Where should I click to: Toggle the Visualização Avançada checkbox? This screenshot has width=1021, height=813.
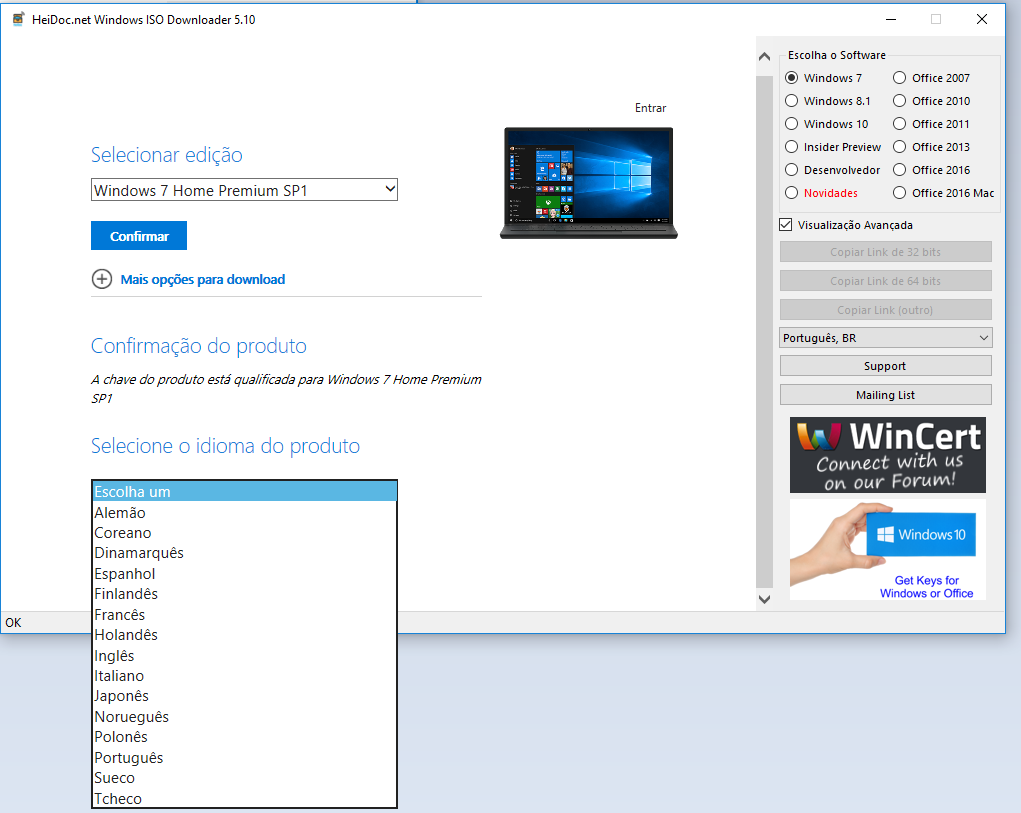tap(786, 225)
